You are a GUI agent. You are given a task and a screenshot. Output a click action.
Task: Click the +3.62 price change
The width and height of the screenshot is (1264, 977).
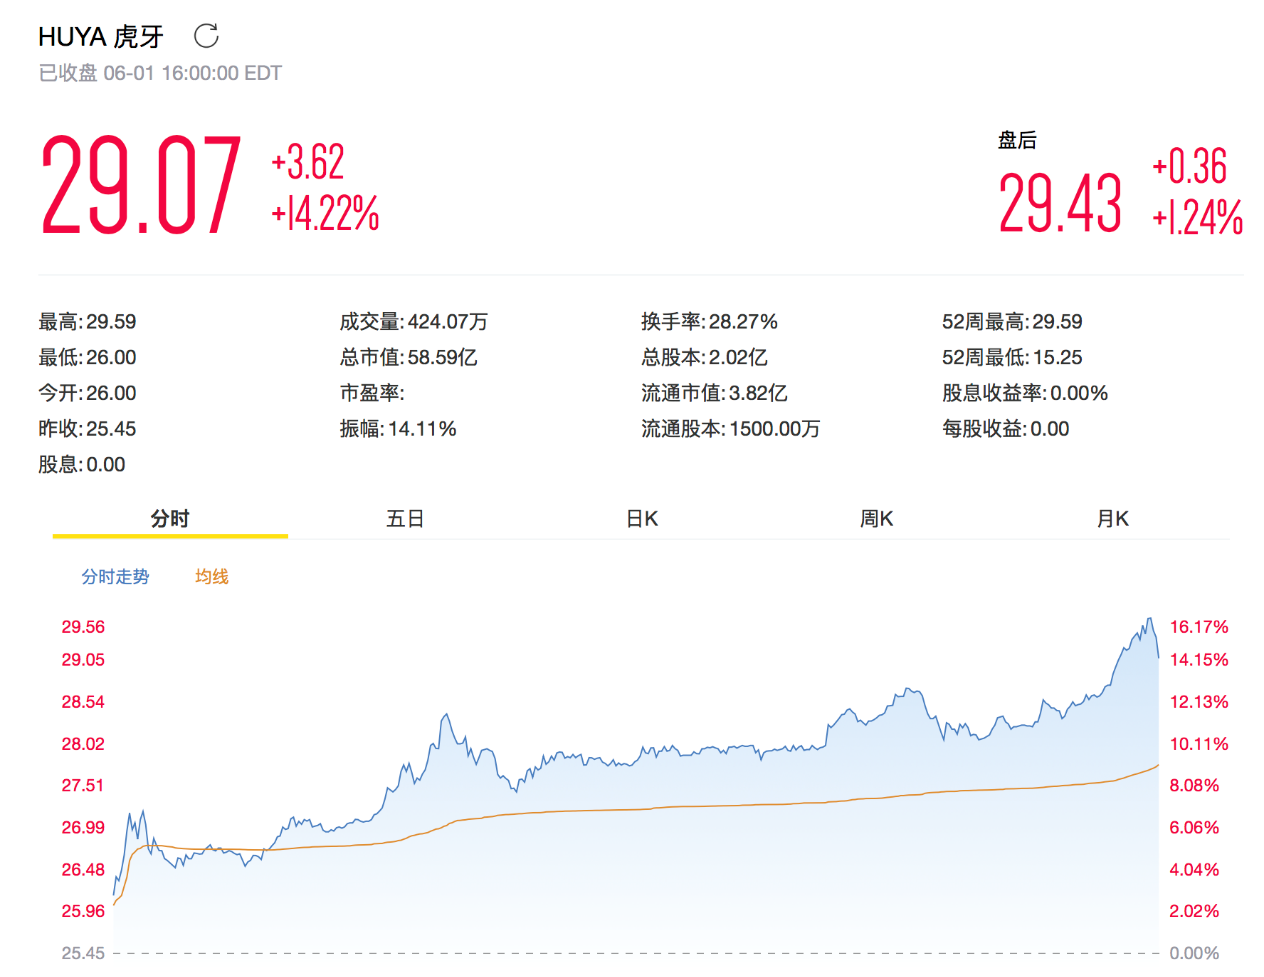click(x=308, y=162)
